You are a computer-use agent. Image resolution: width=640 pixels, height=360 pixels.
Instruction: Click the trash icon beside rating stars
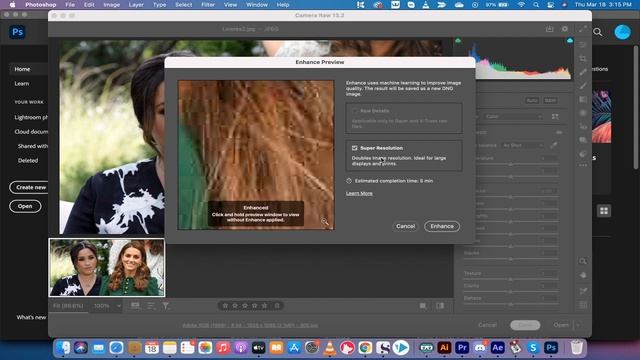click(277, 306)
